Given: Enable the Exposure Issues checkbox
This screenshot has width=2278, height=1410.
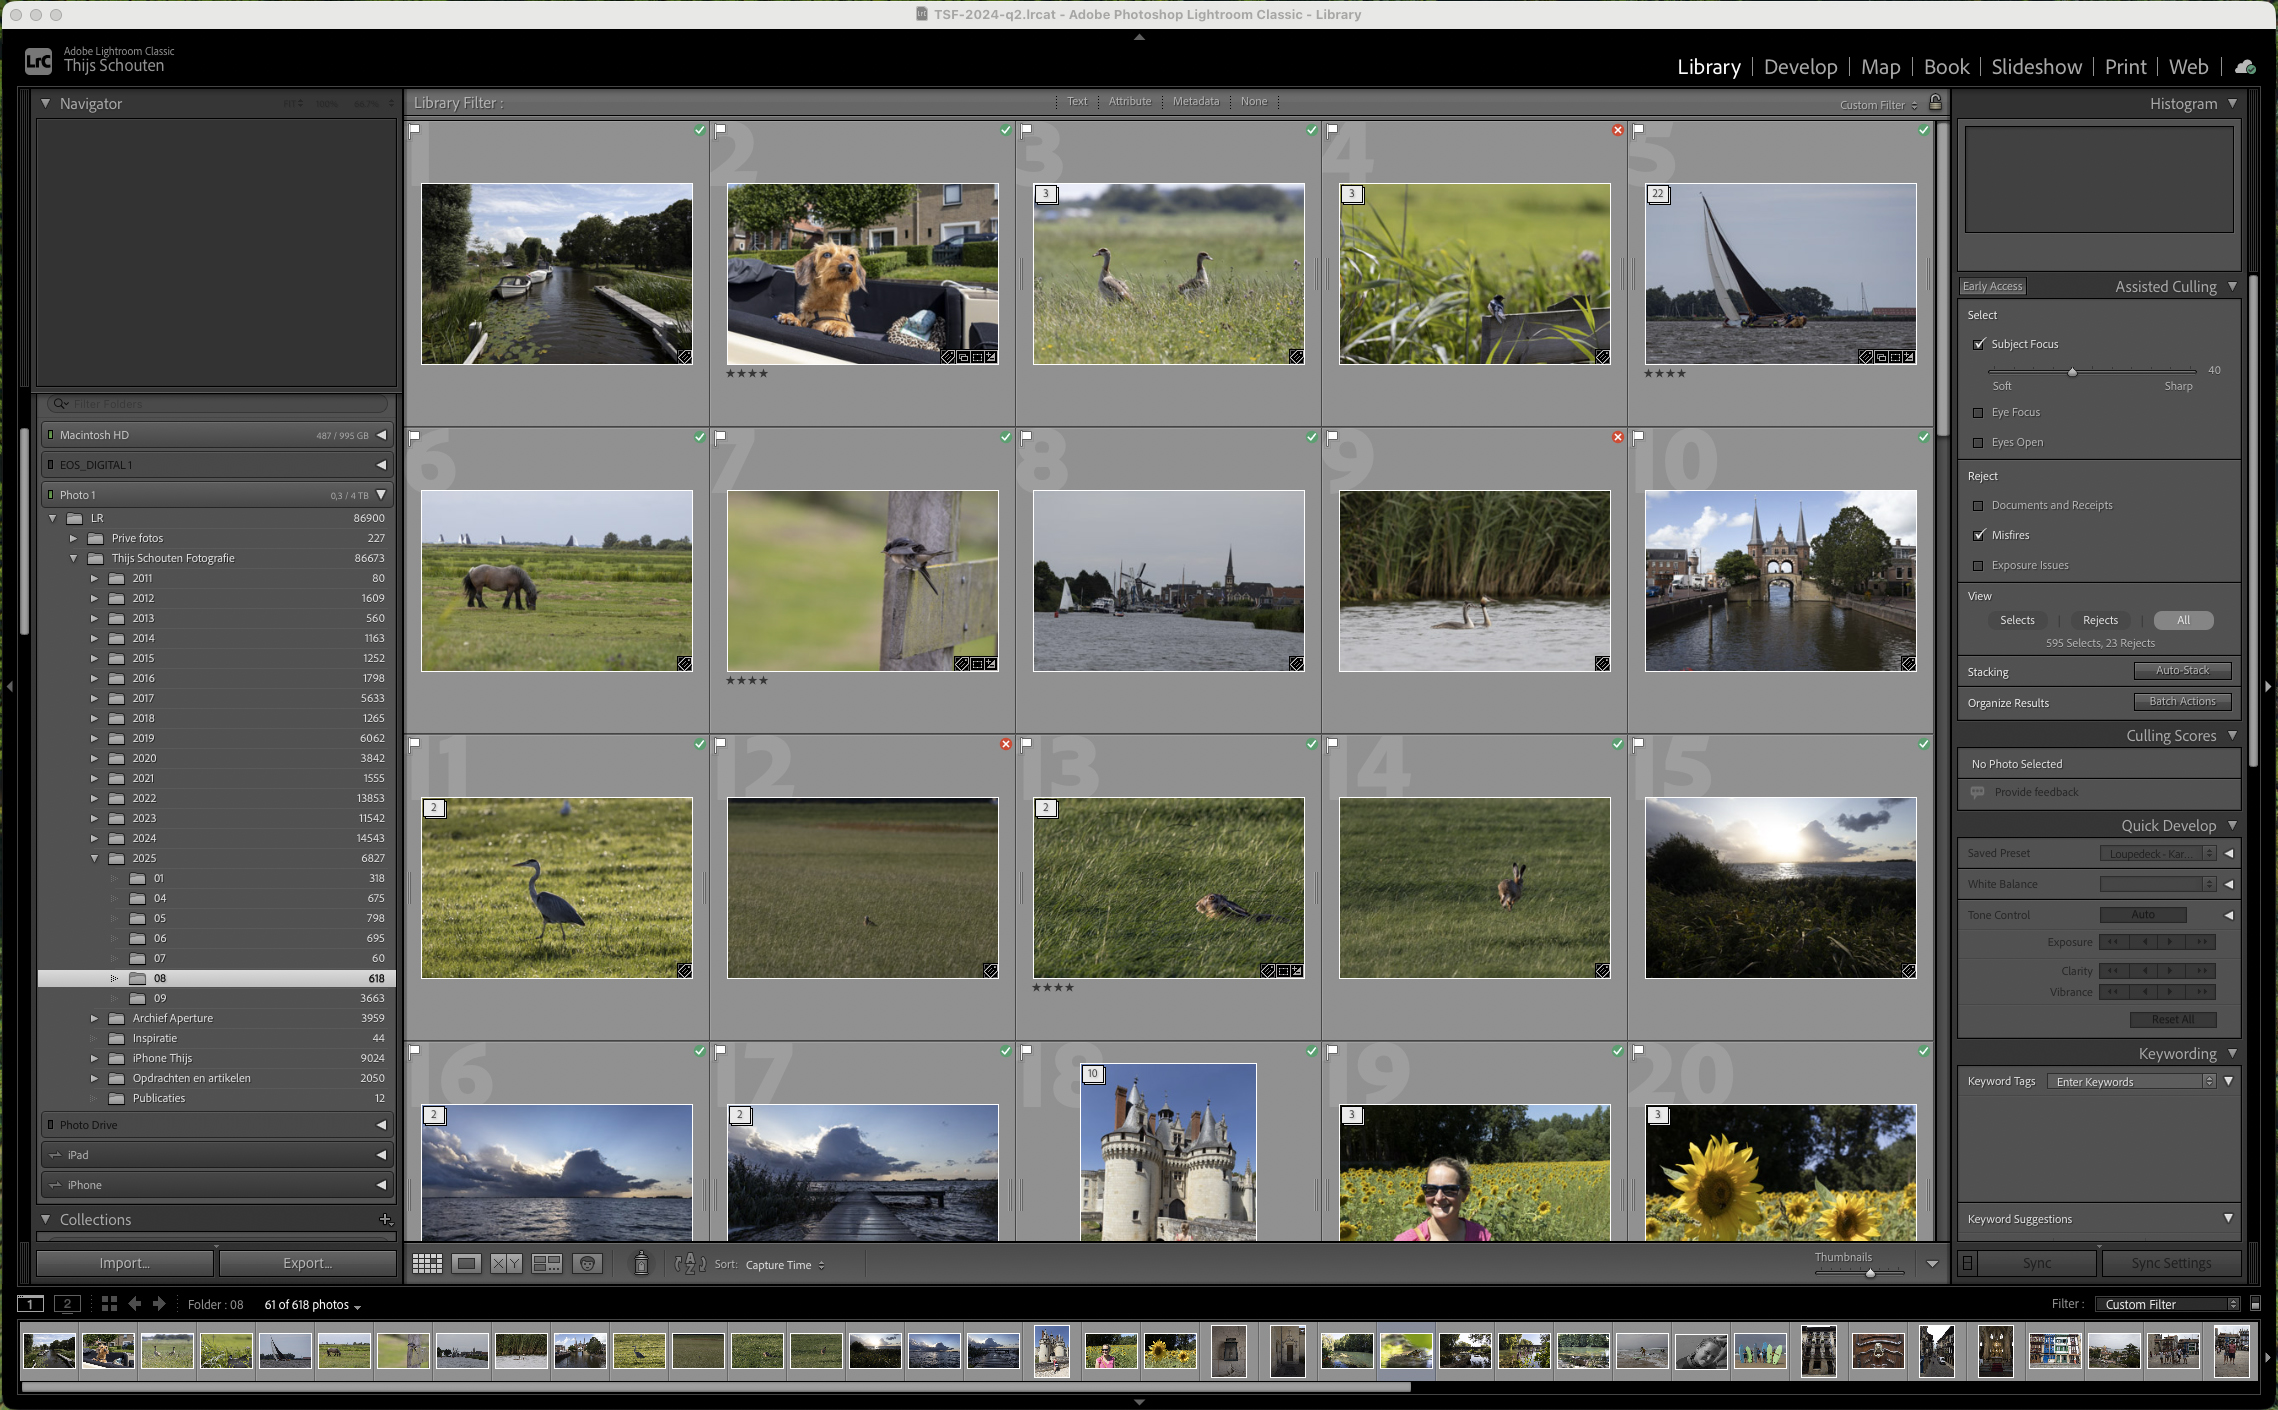Looking at the screenshot, I should pos(1978,565).
